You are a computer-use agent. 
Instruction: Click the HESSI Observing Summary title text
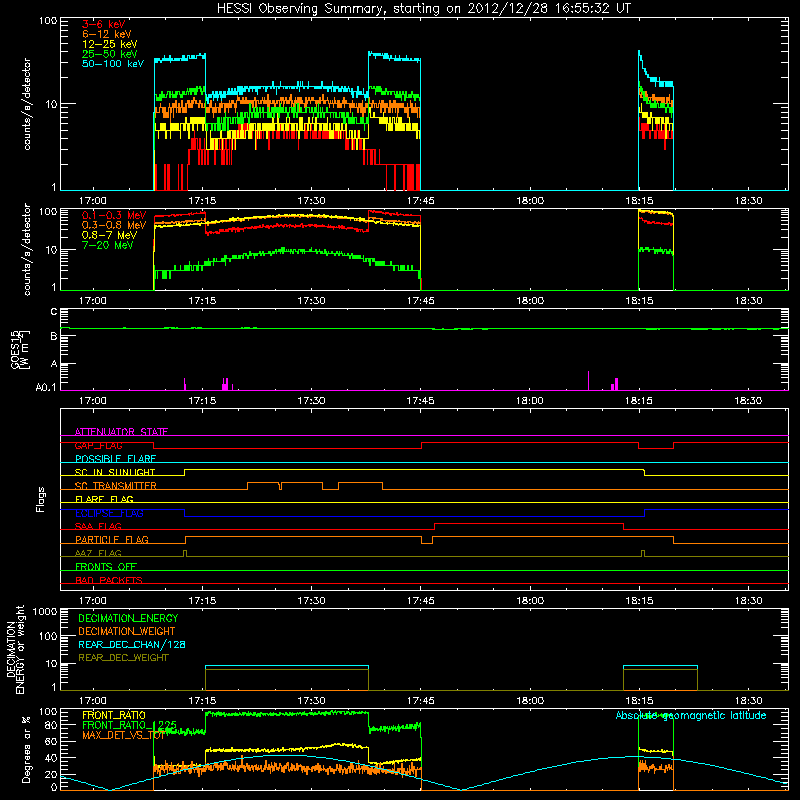pos(423,9)
